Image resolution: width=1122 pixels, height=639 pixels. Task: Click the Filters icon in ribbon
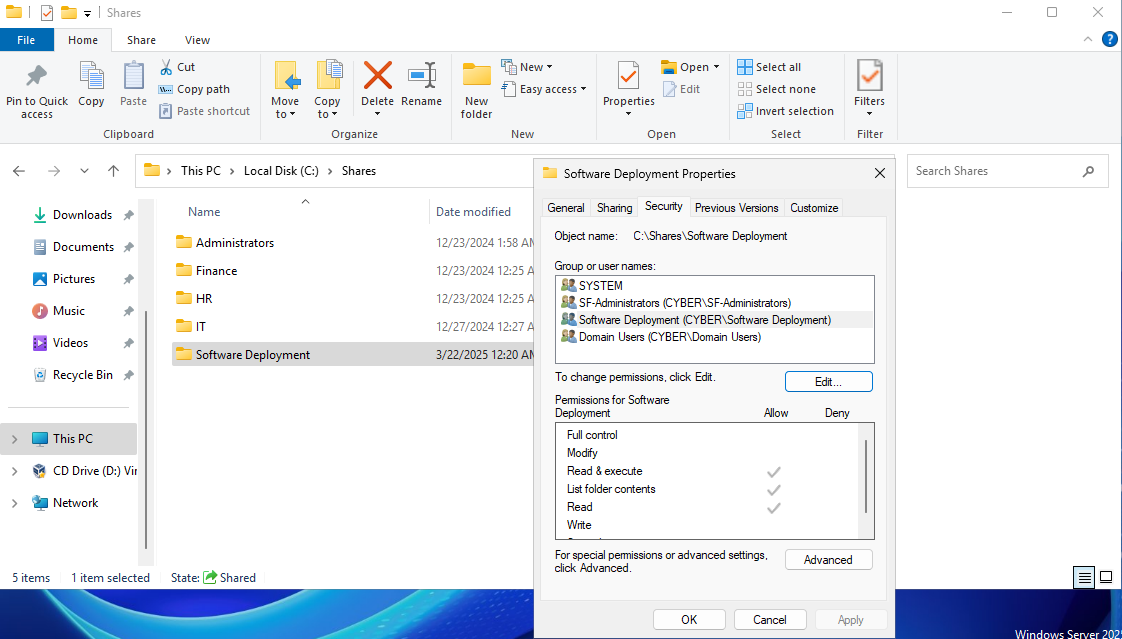point(869,78)
